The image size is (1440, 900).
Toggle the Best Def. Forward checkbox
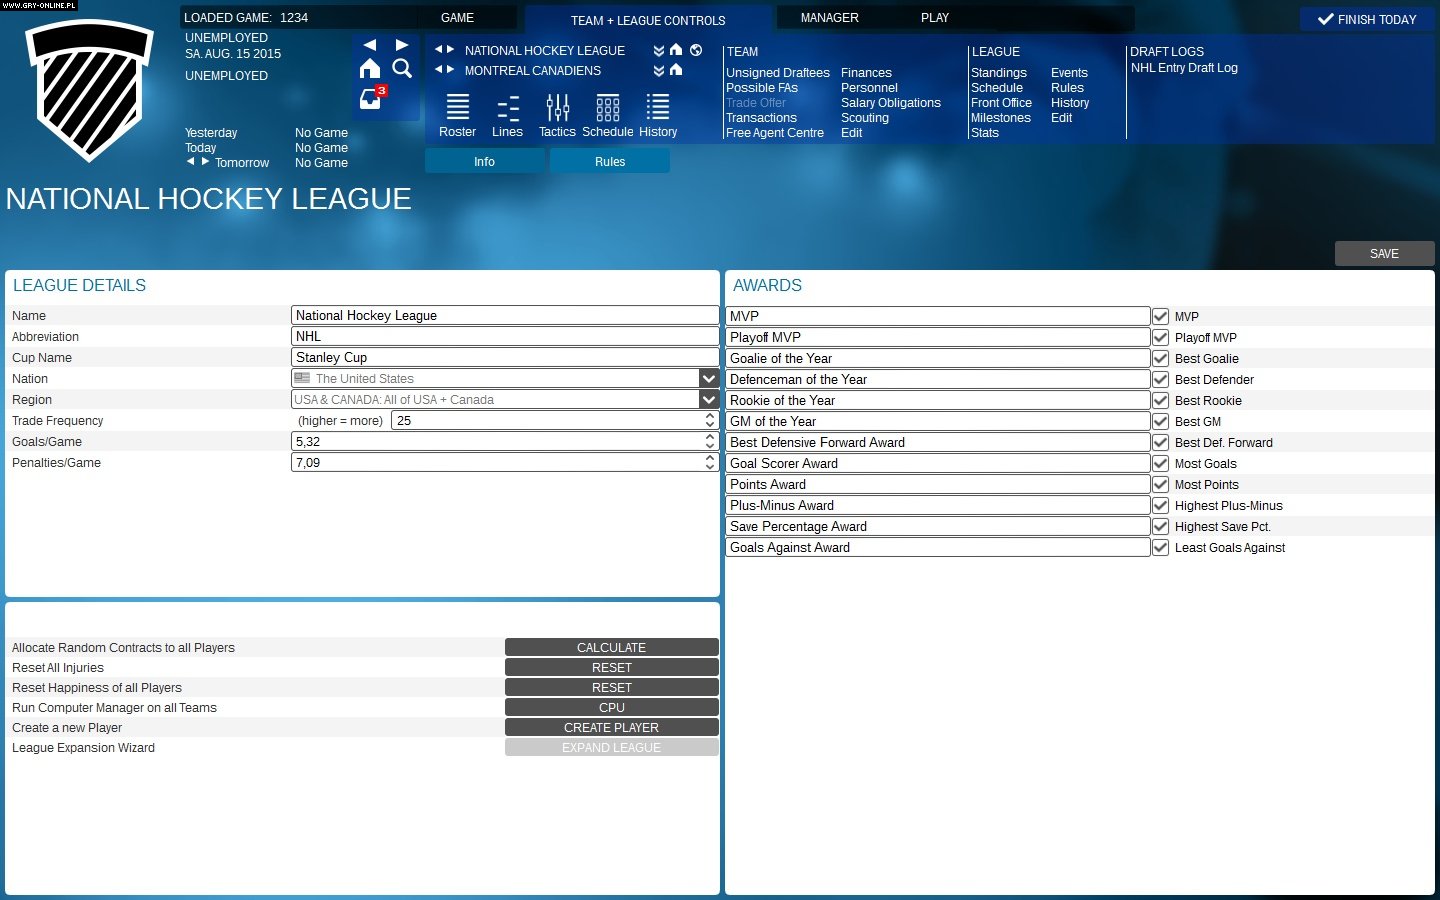(x=1160, y=442)
